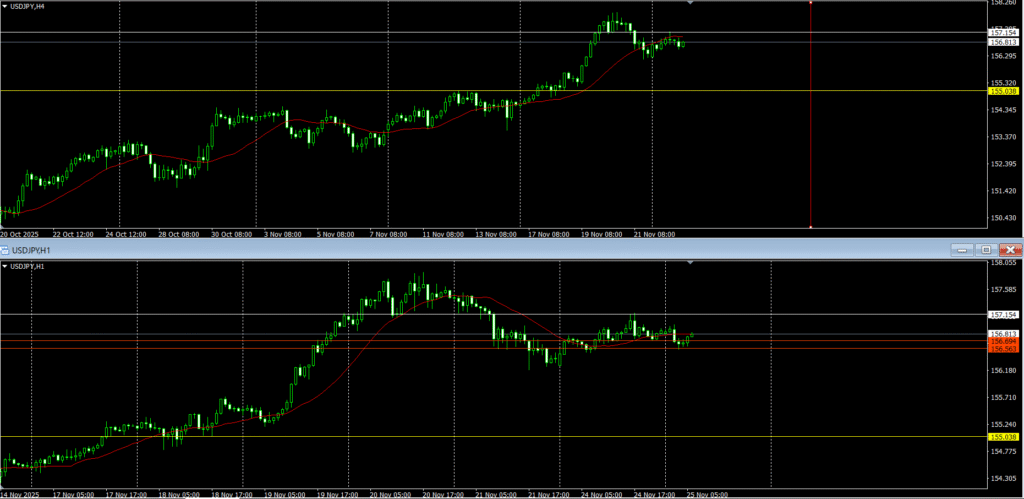Click the USDJPY,H1 window title bar icon
The height and width of the screenshot is (499, 1024).
pyautogui.click(x=4, y=249)
